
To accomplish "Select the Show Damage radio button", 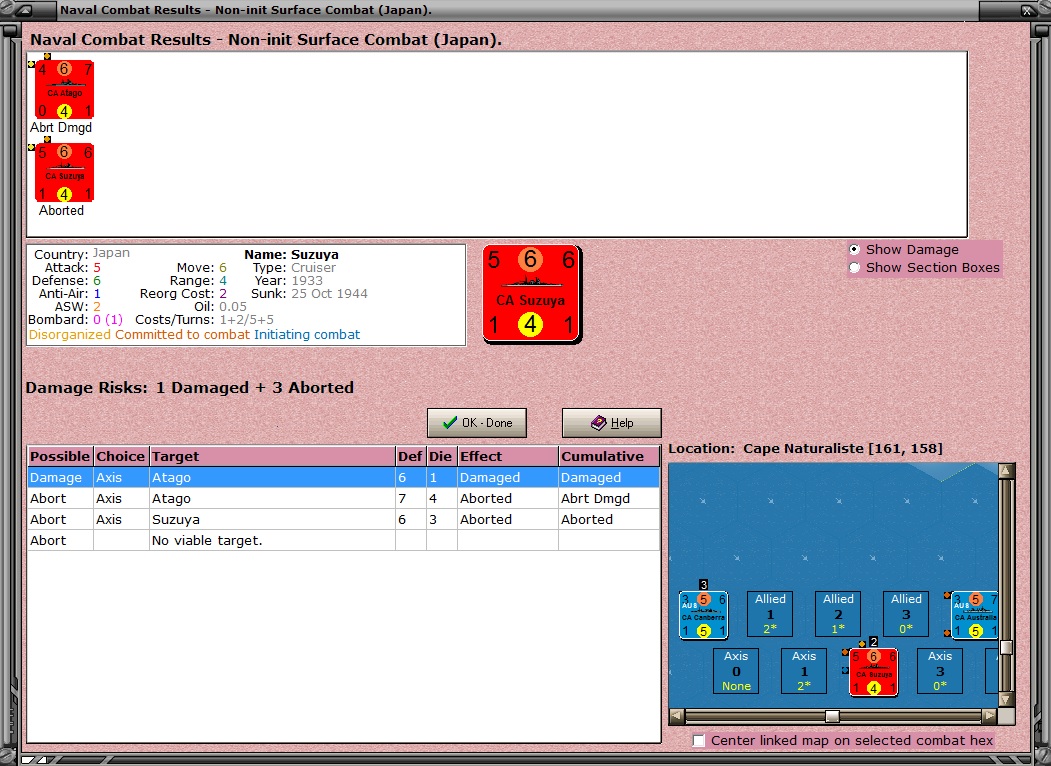I will 855,249.
